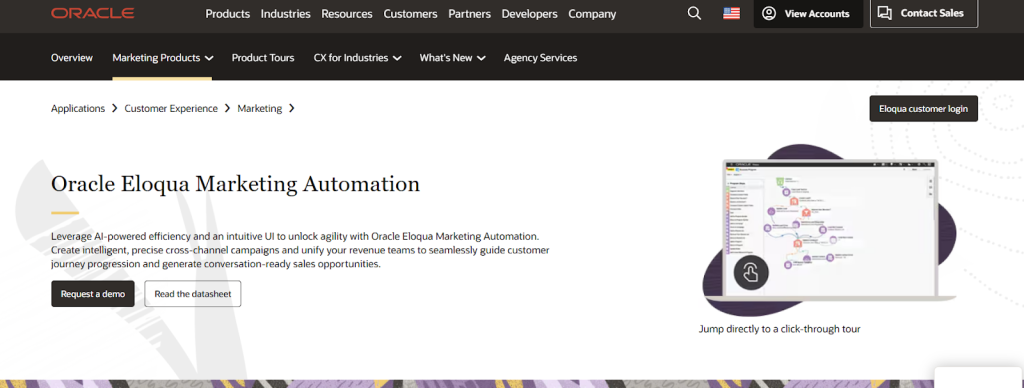Open the Products menu

[228, 14]
